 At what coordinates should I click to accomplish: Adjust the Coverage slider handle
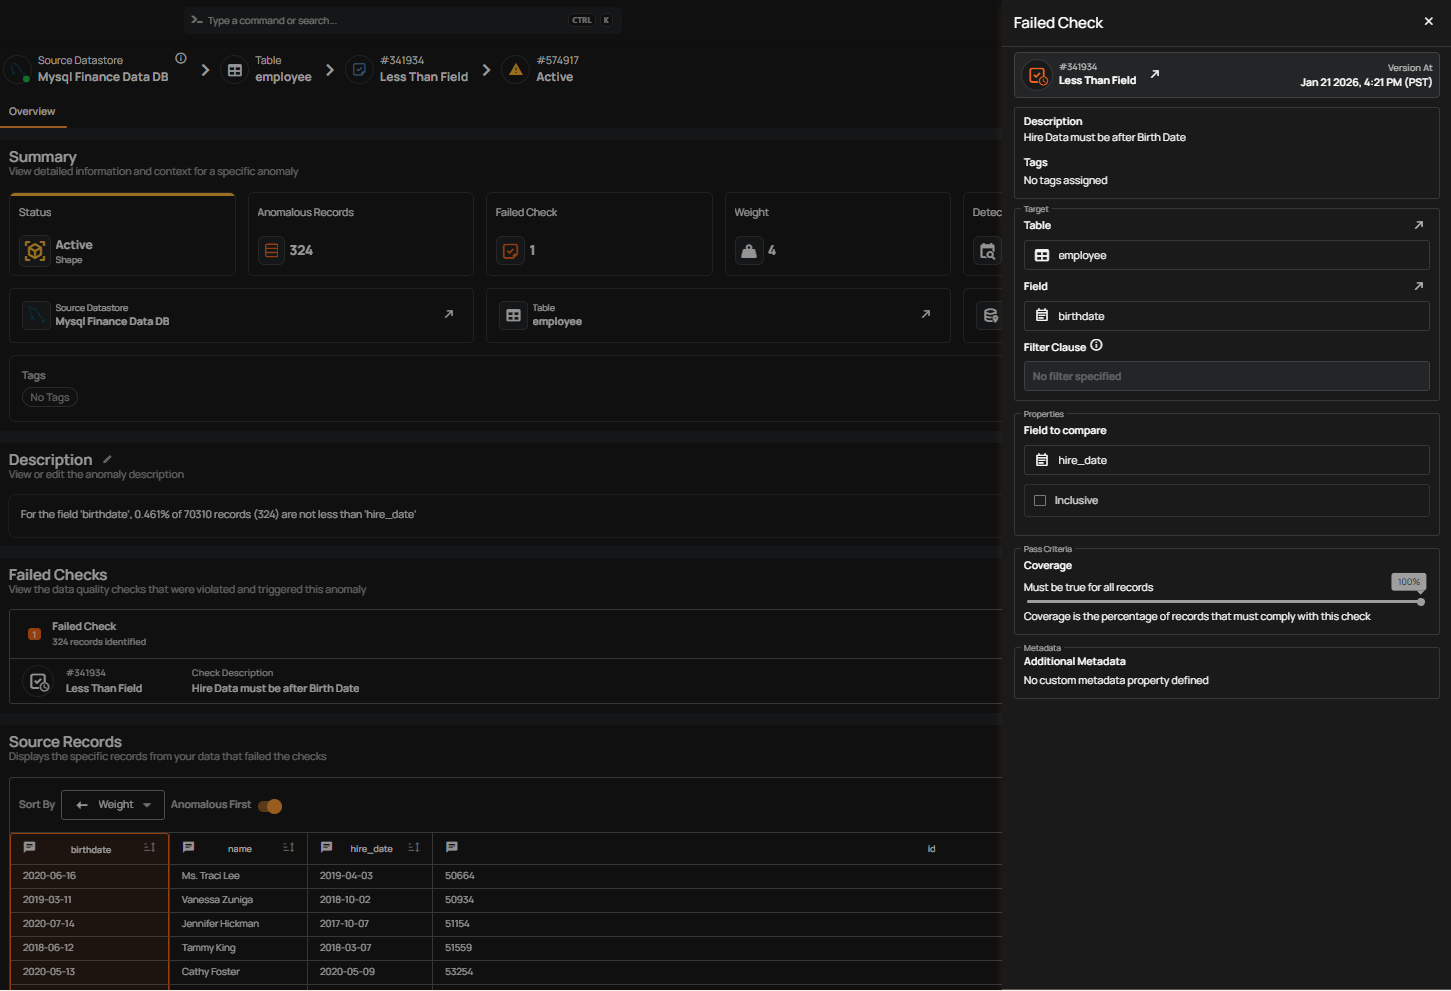point(1421,602)
